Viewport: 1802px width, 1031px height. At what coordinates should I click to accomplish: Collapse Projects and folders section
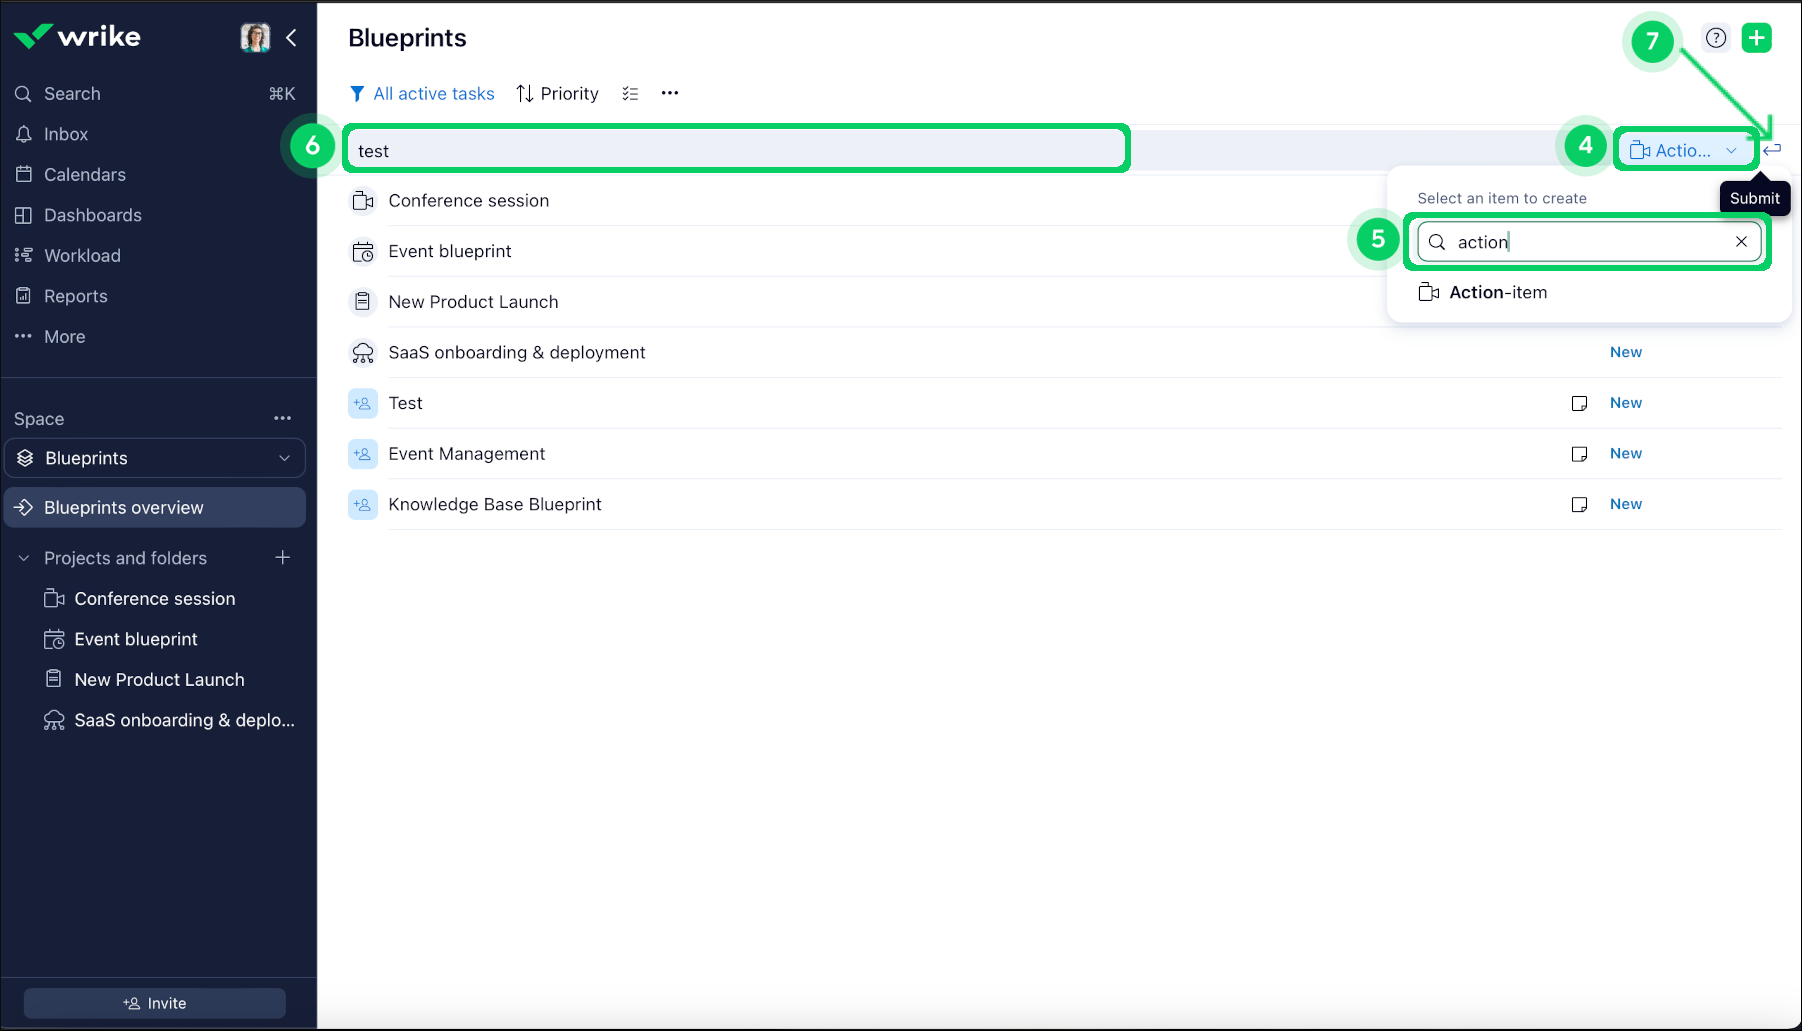point(24,558)
